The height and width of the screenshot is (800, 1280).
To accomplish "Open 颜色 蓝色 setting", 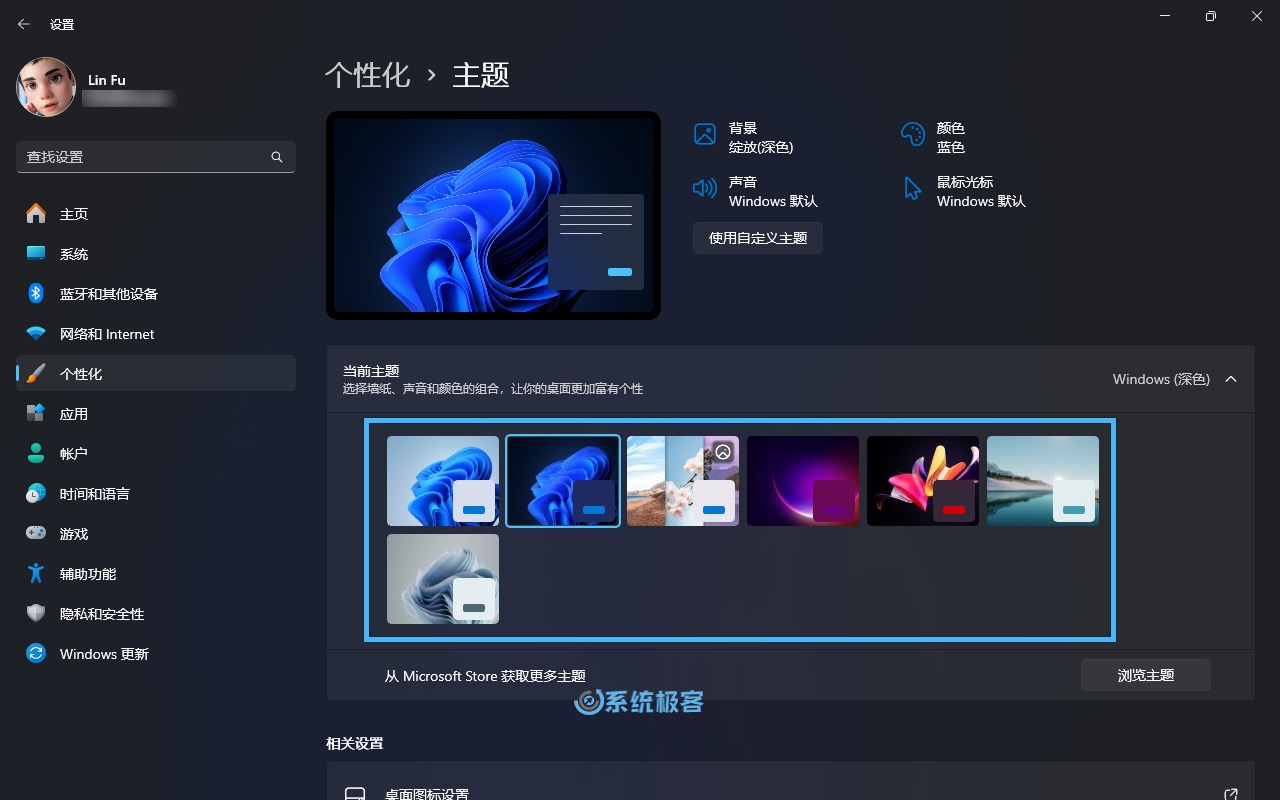I will pos(932,137).
